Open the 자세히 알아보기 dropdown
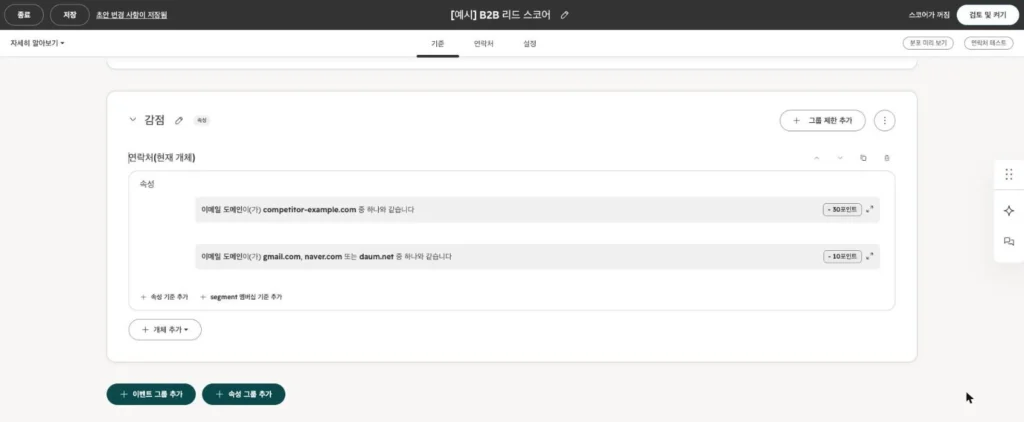This screenshot has height=422, width=1024. 37,43
